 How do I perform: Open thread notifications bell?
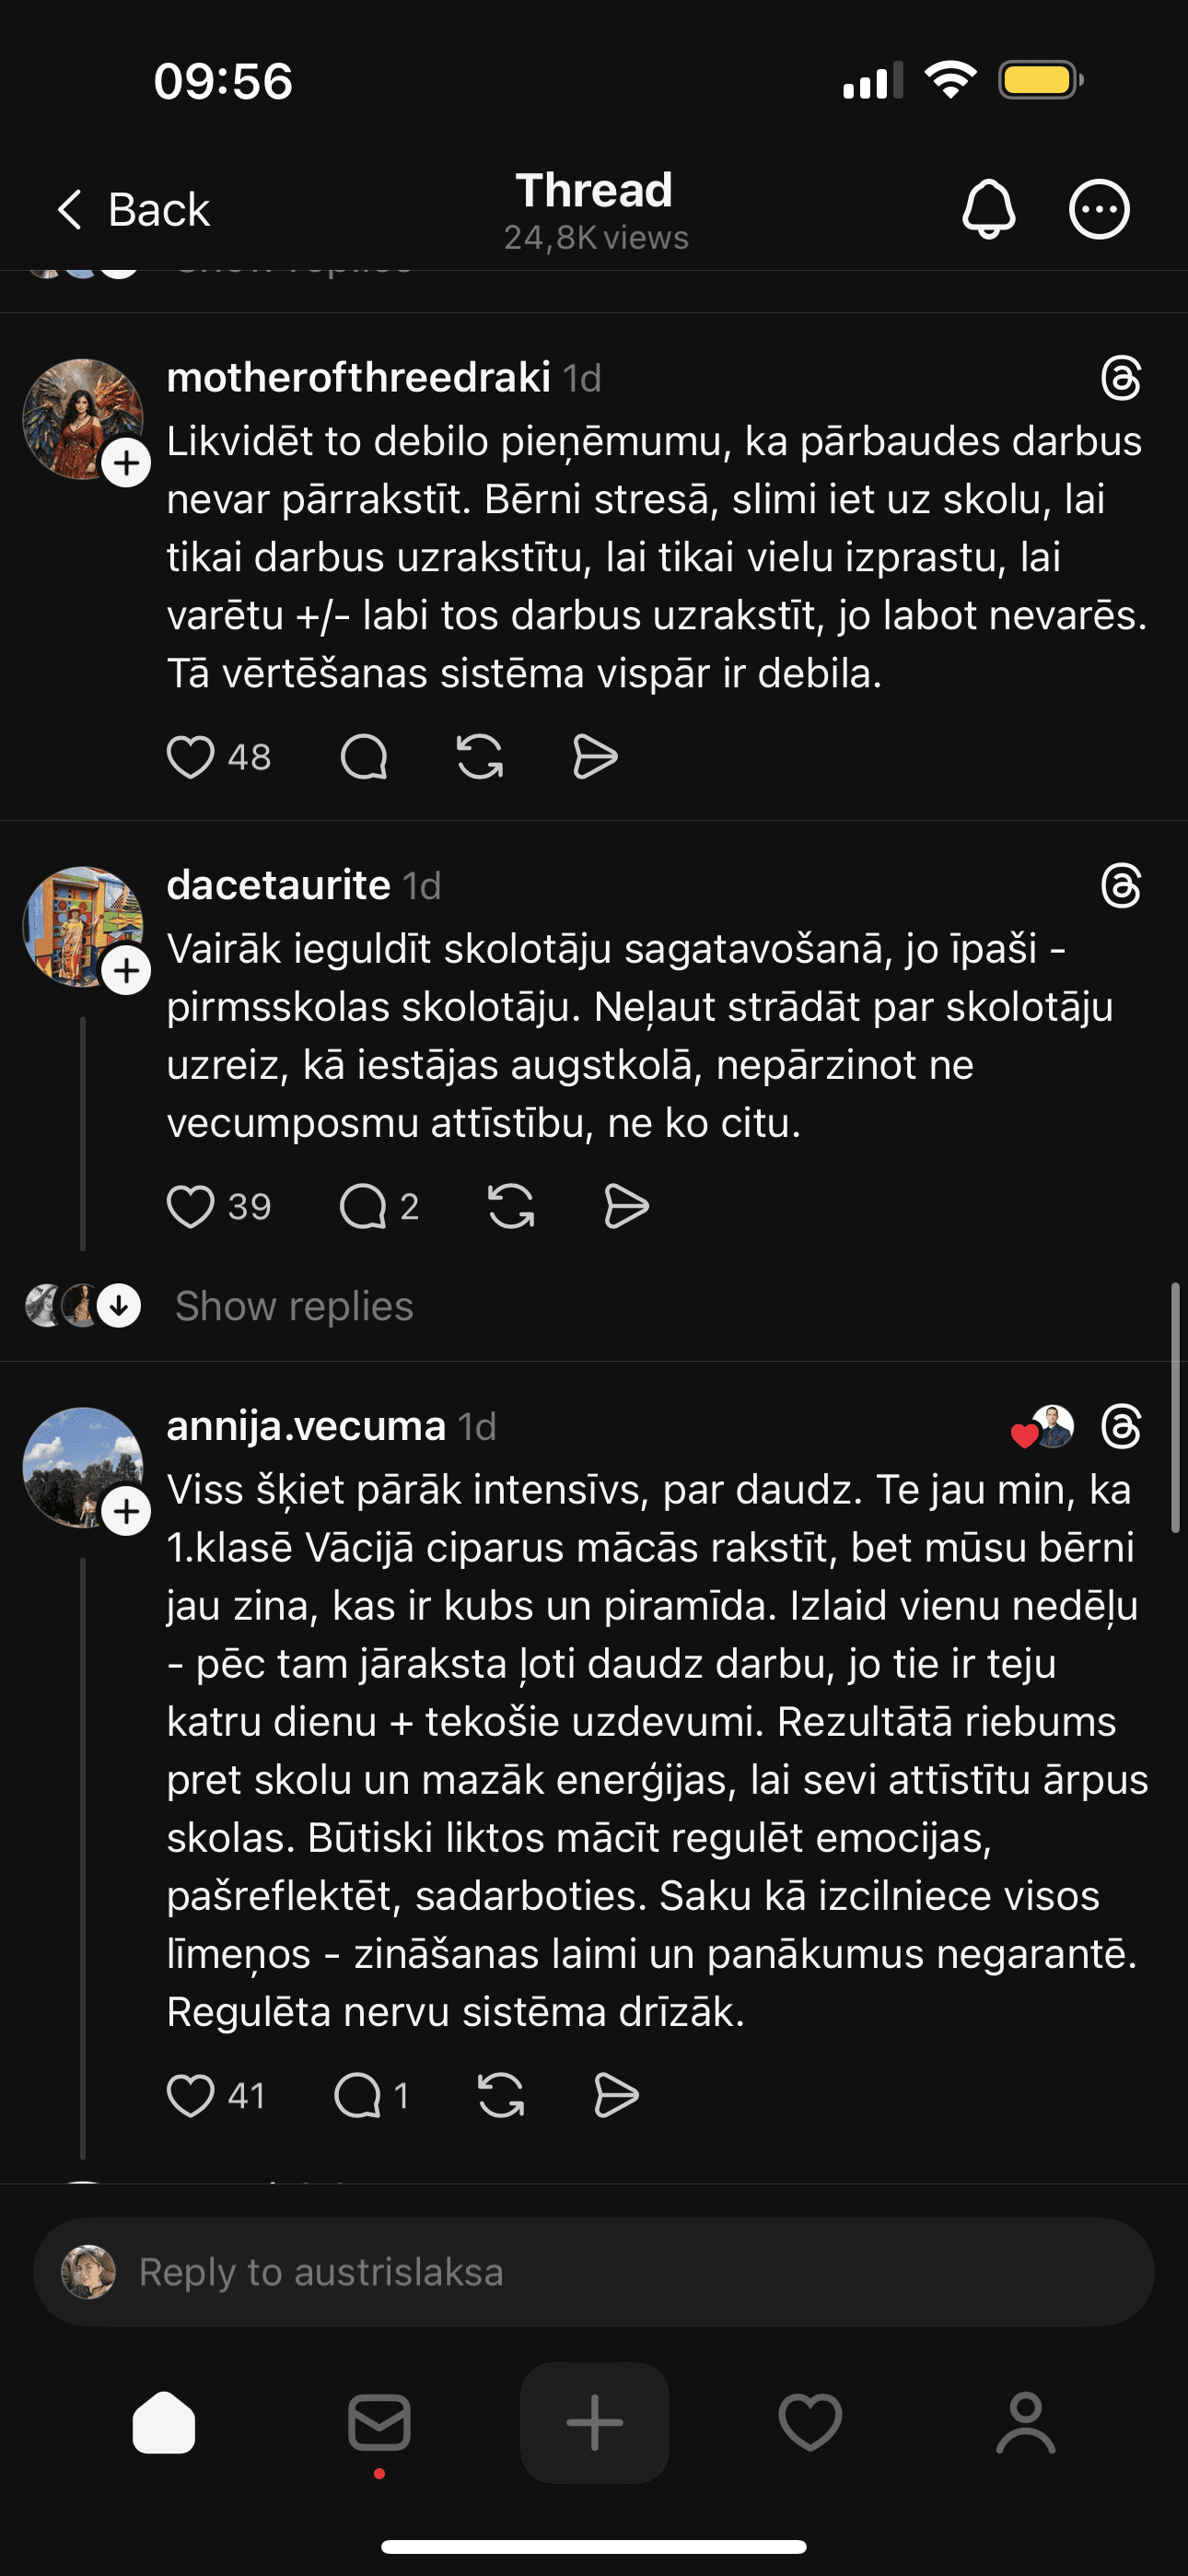tap(988, 210)
